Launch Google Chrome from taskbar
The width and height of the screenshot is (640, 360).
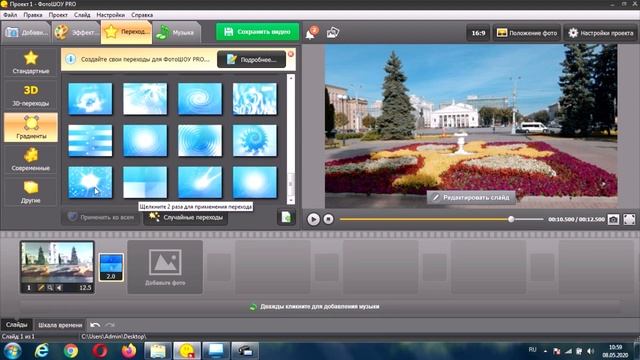click(71, 351)
